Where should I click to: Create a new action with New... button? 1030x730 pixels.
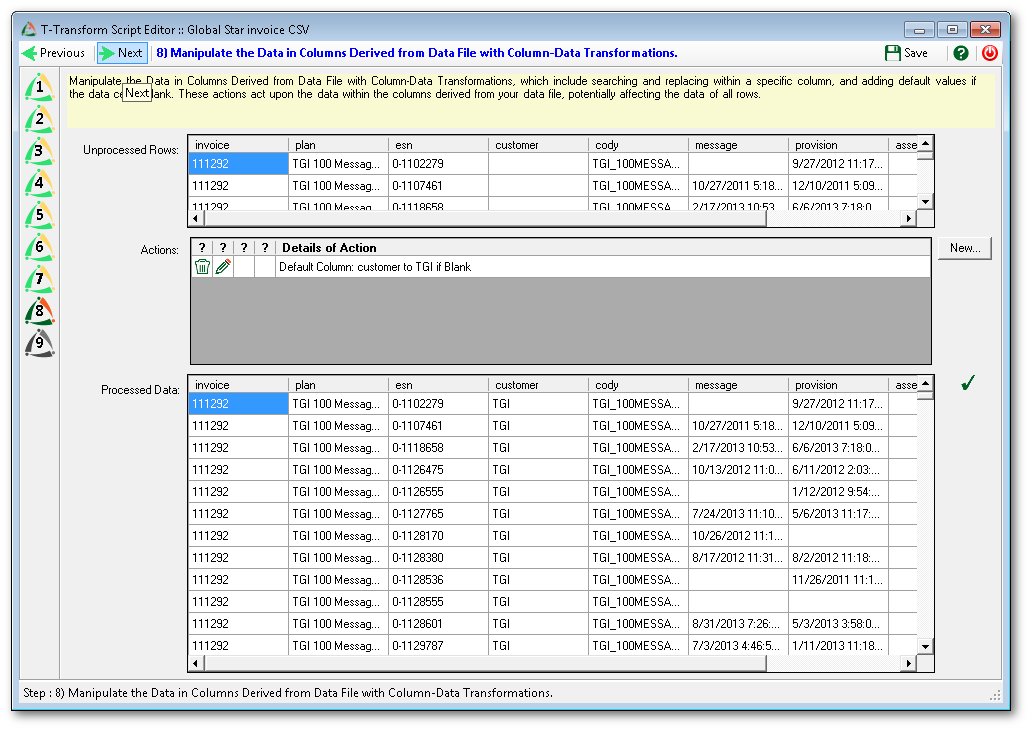pyautogui.click(x=964, y=248)
